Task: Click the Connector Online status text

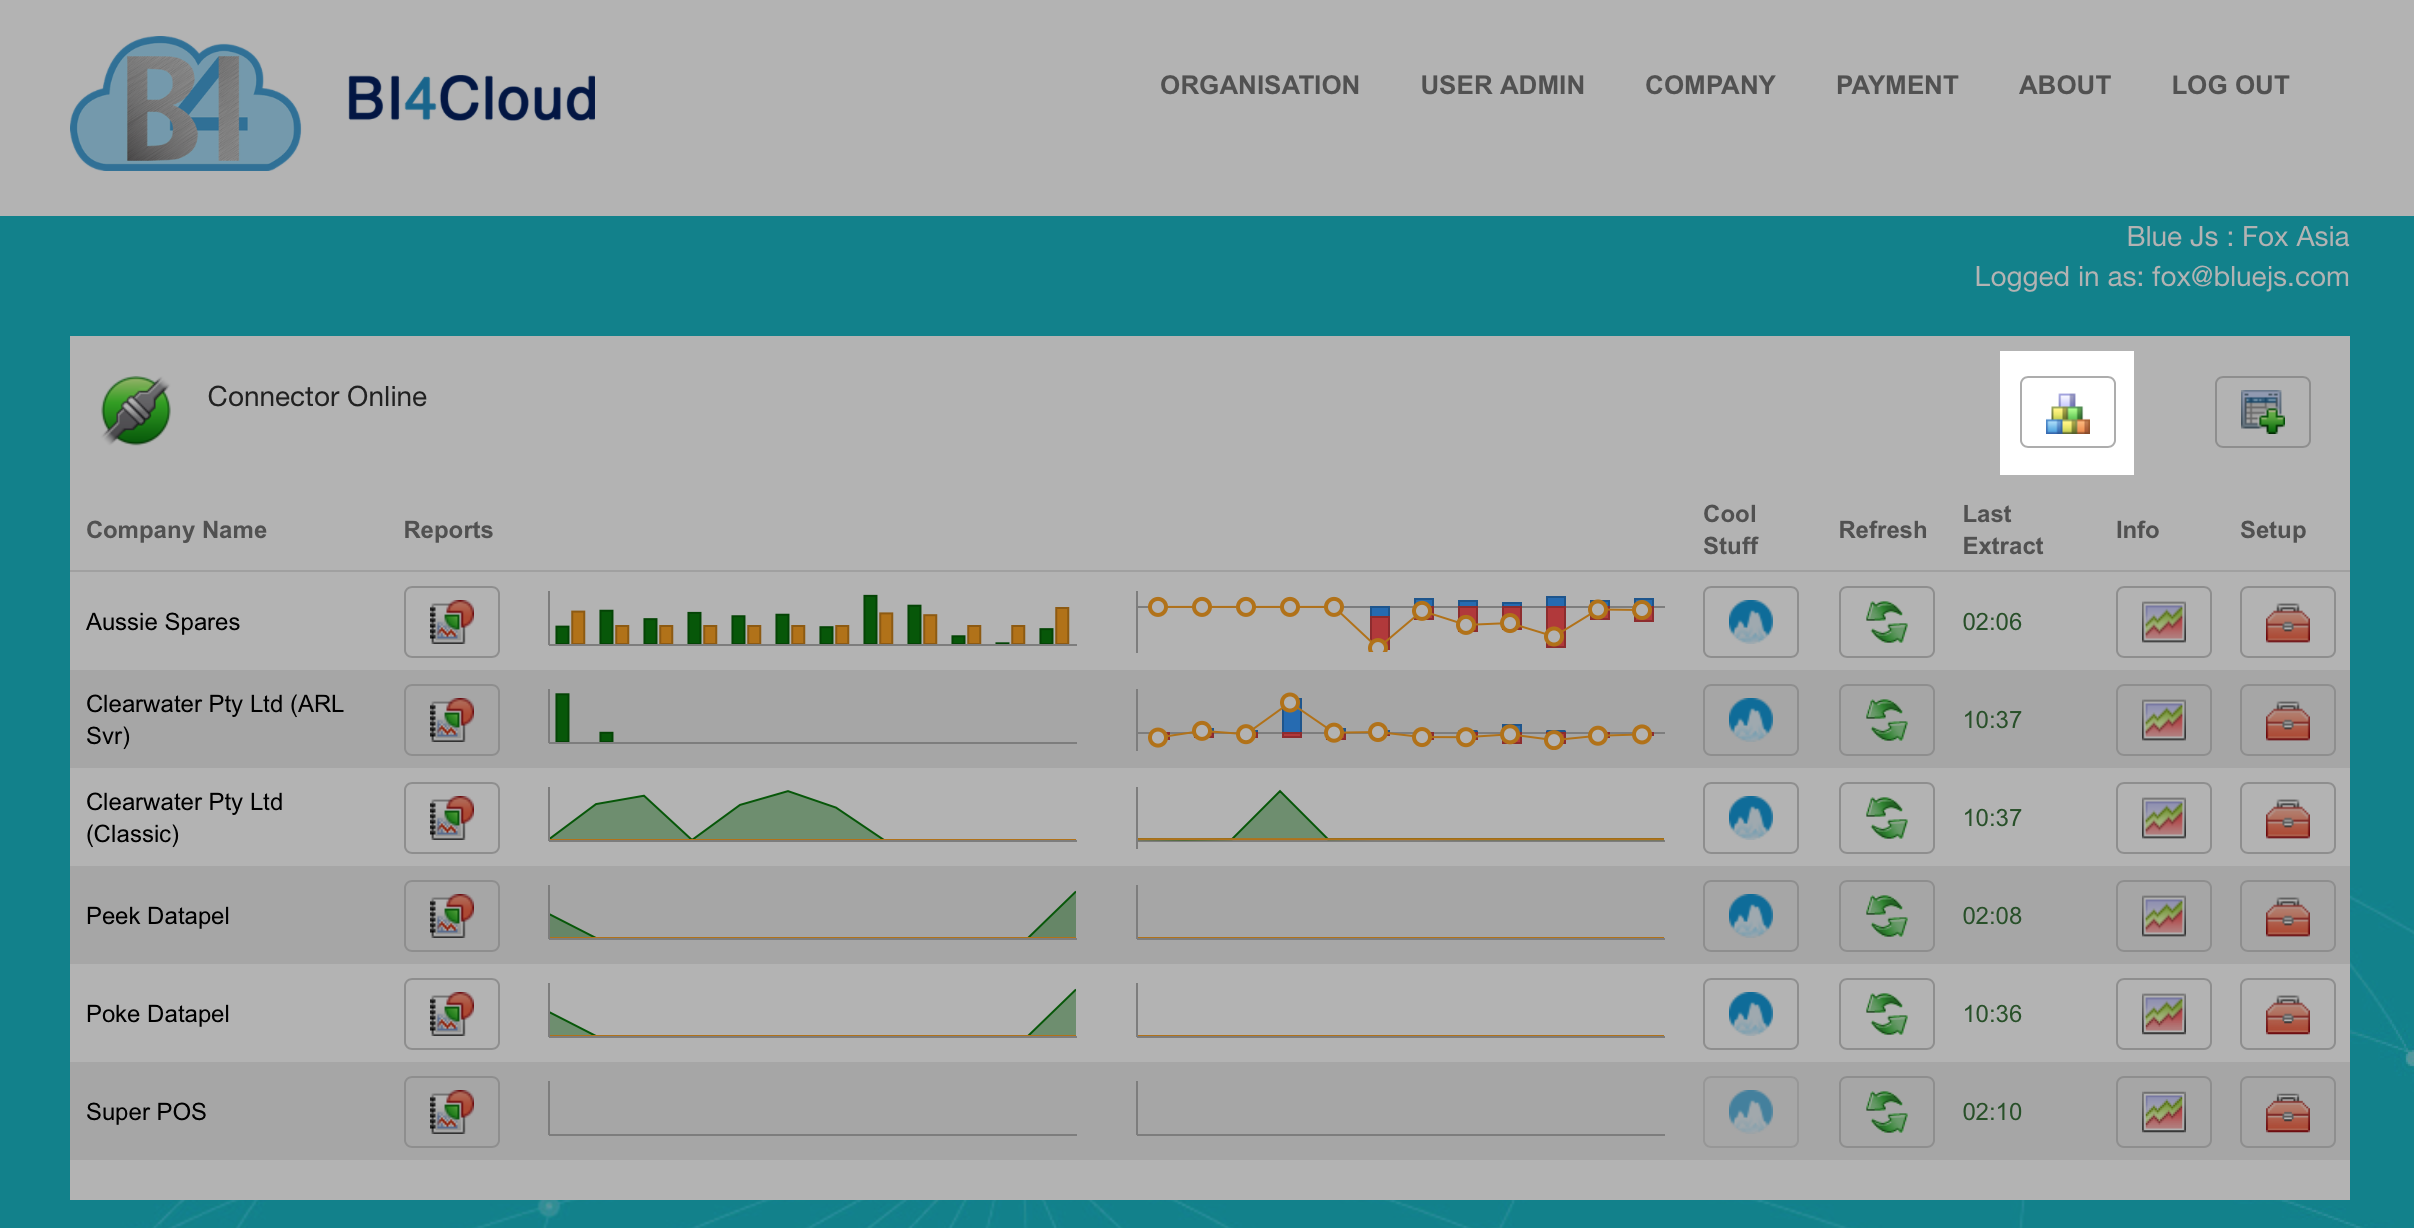Action: tap(317, 397)
